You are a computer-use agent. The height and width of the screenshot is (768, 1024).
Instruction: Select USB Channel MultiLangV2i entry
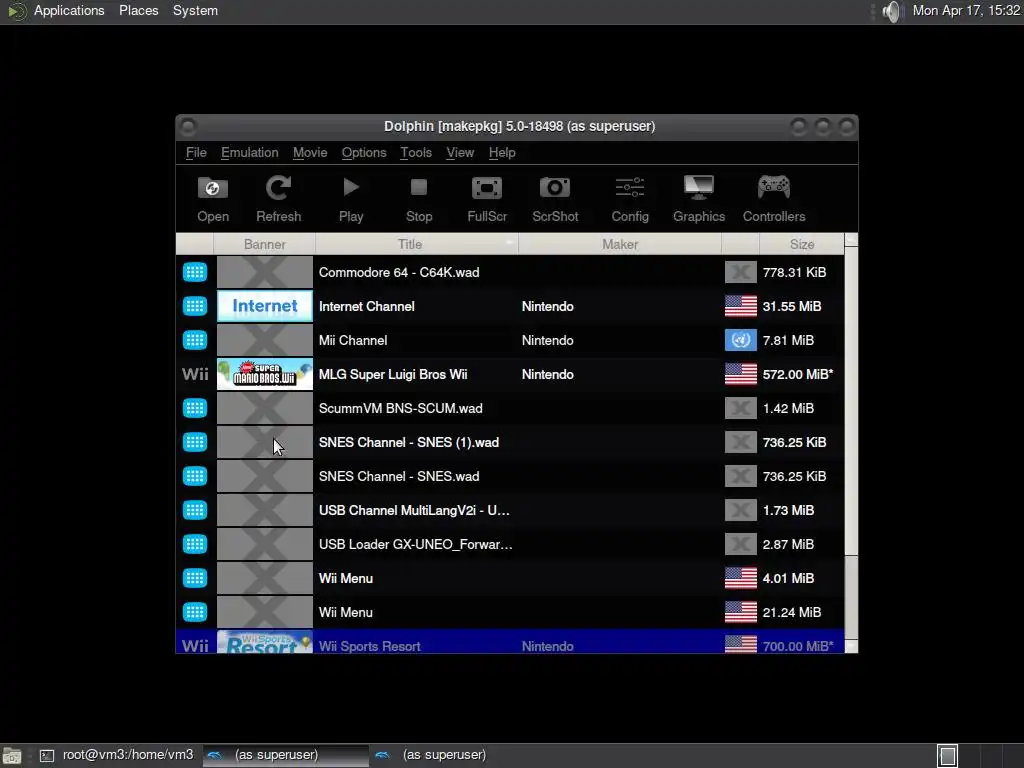tap(414, 510)
